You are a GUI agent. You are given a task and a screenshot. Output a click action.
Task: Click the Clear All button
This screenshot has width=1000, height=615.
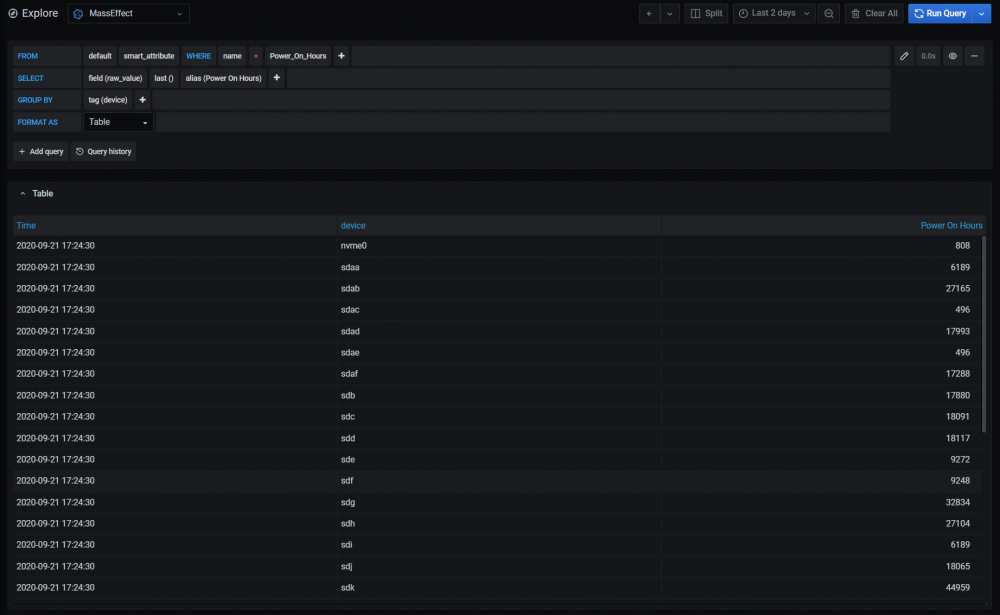coord(874,13)
